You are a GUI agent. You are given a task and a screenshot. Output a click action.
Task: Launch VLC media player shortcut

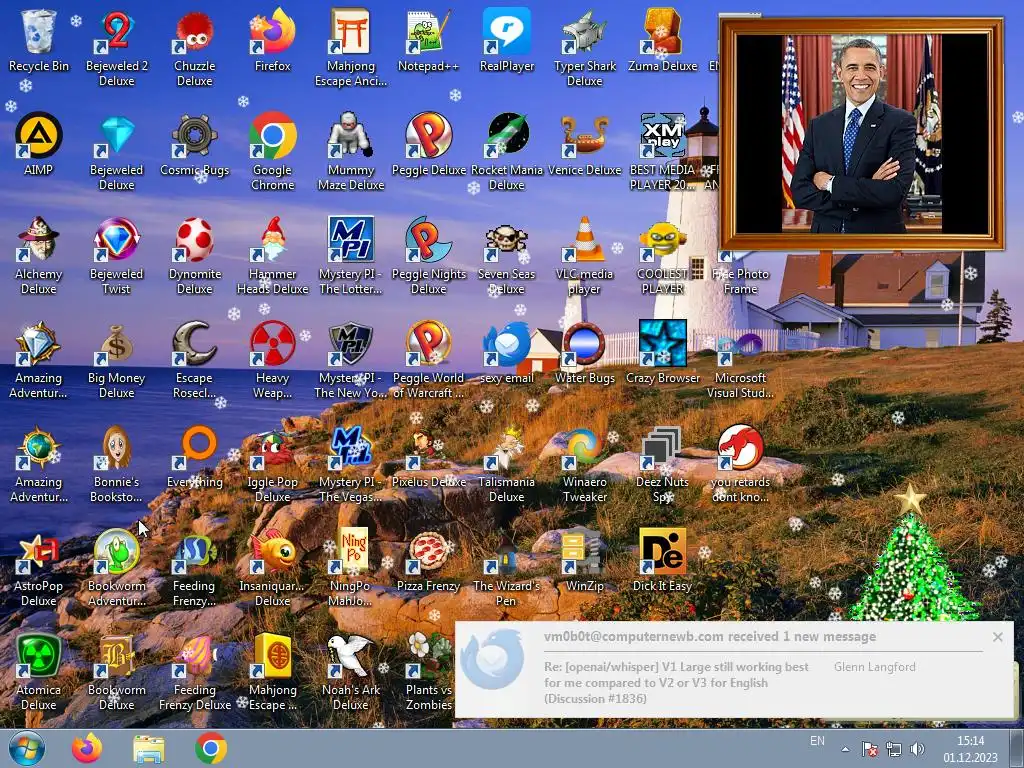584,255
